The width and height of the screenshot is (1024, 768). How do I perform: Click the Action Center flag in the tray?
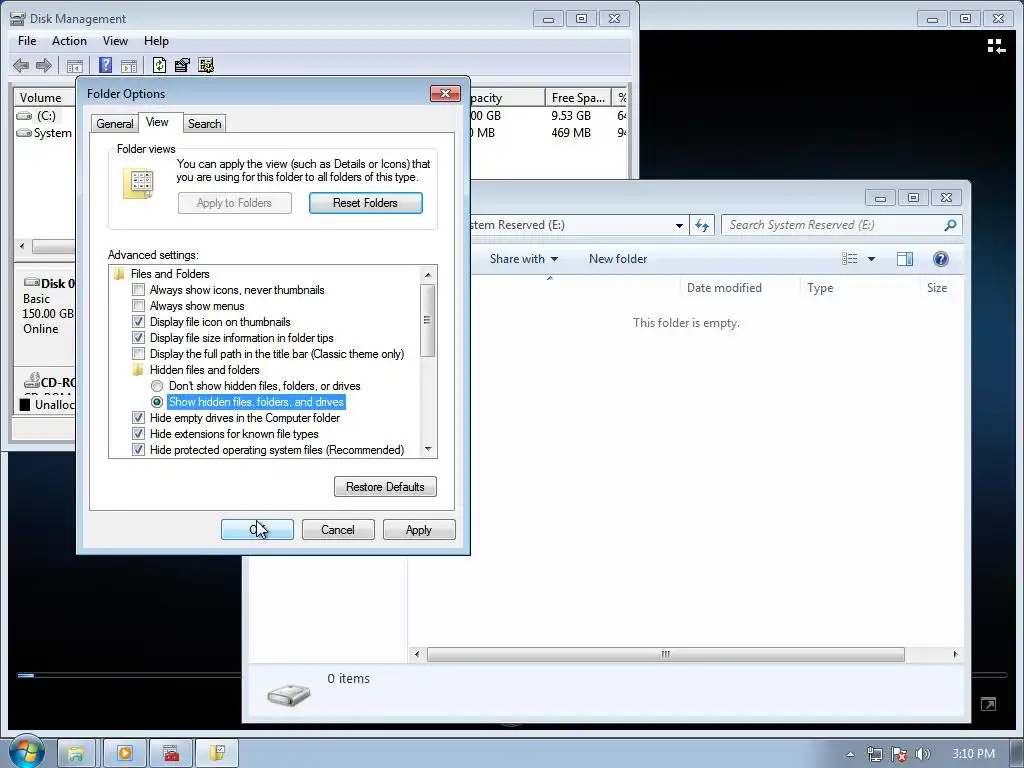(x=899, y=754)
